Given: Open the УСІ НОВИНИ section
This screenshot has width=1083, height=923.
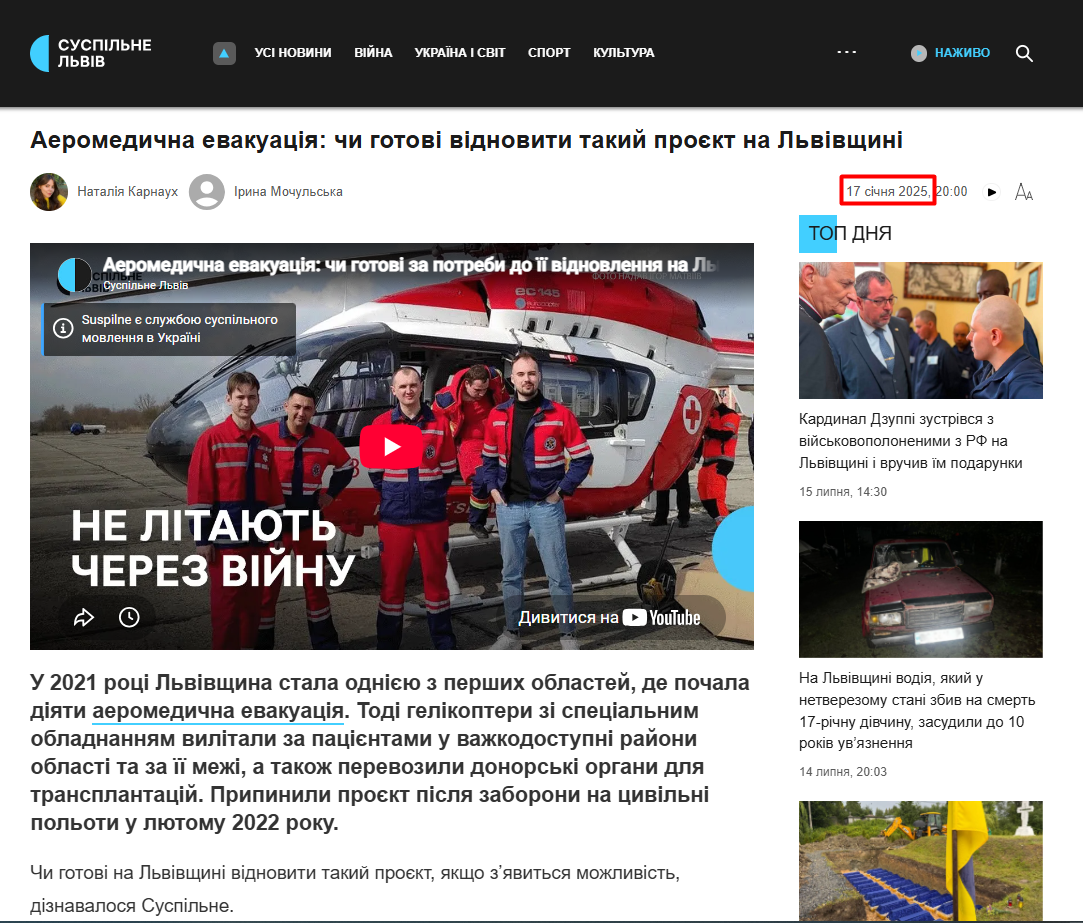Looking at the screenshot, I should [x=293, y=53].
